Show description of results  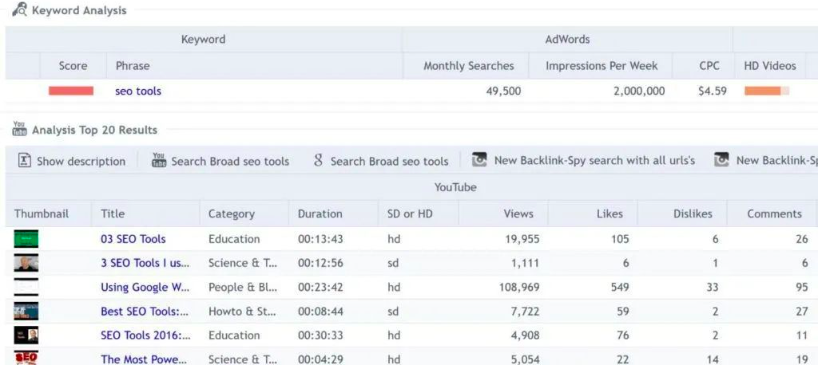(x=81, y=161)
